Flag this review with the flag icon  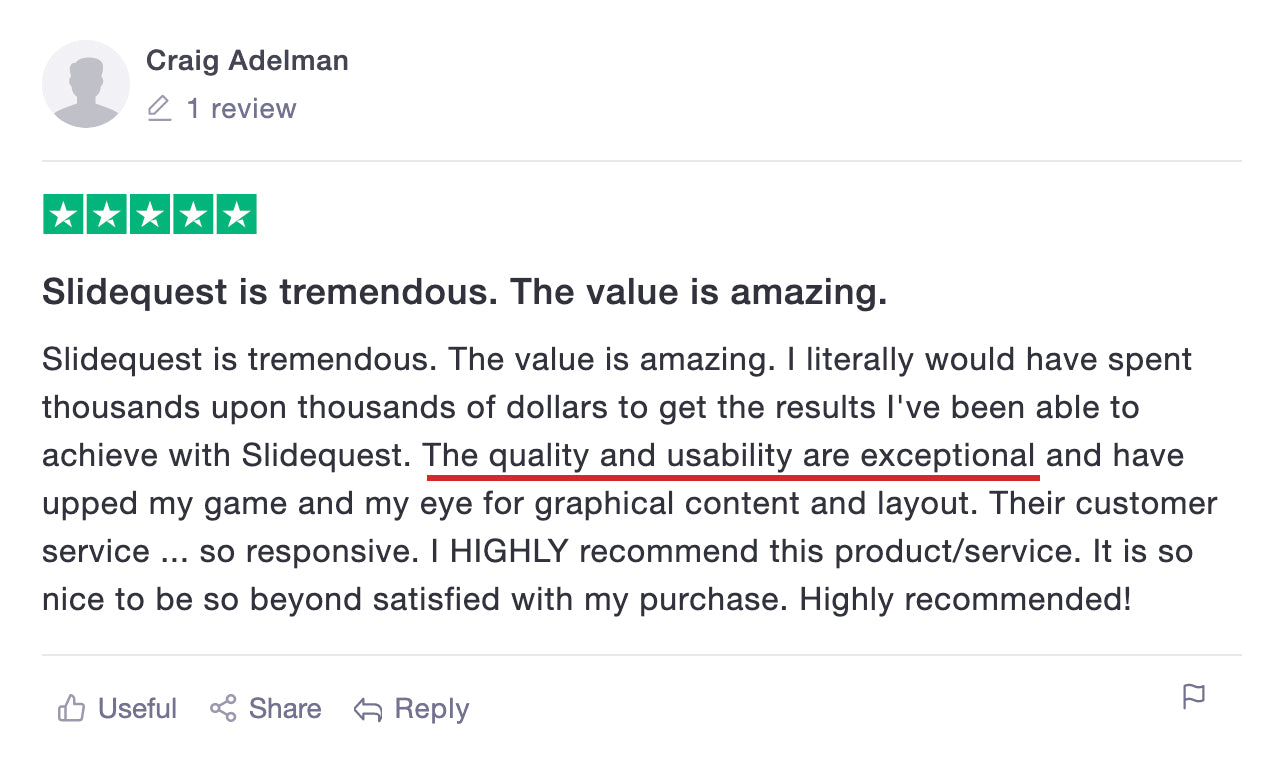(1194, 697)
